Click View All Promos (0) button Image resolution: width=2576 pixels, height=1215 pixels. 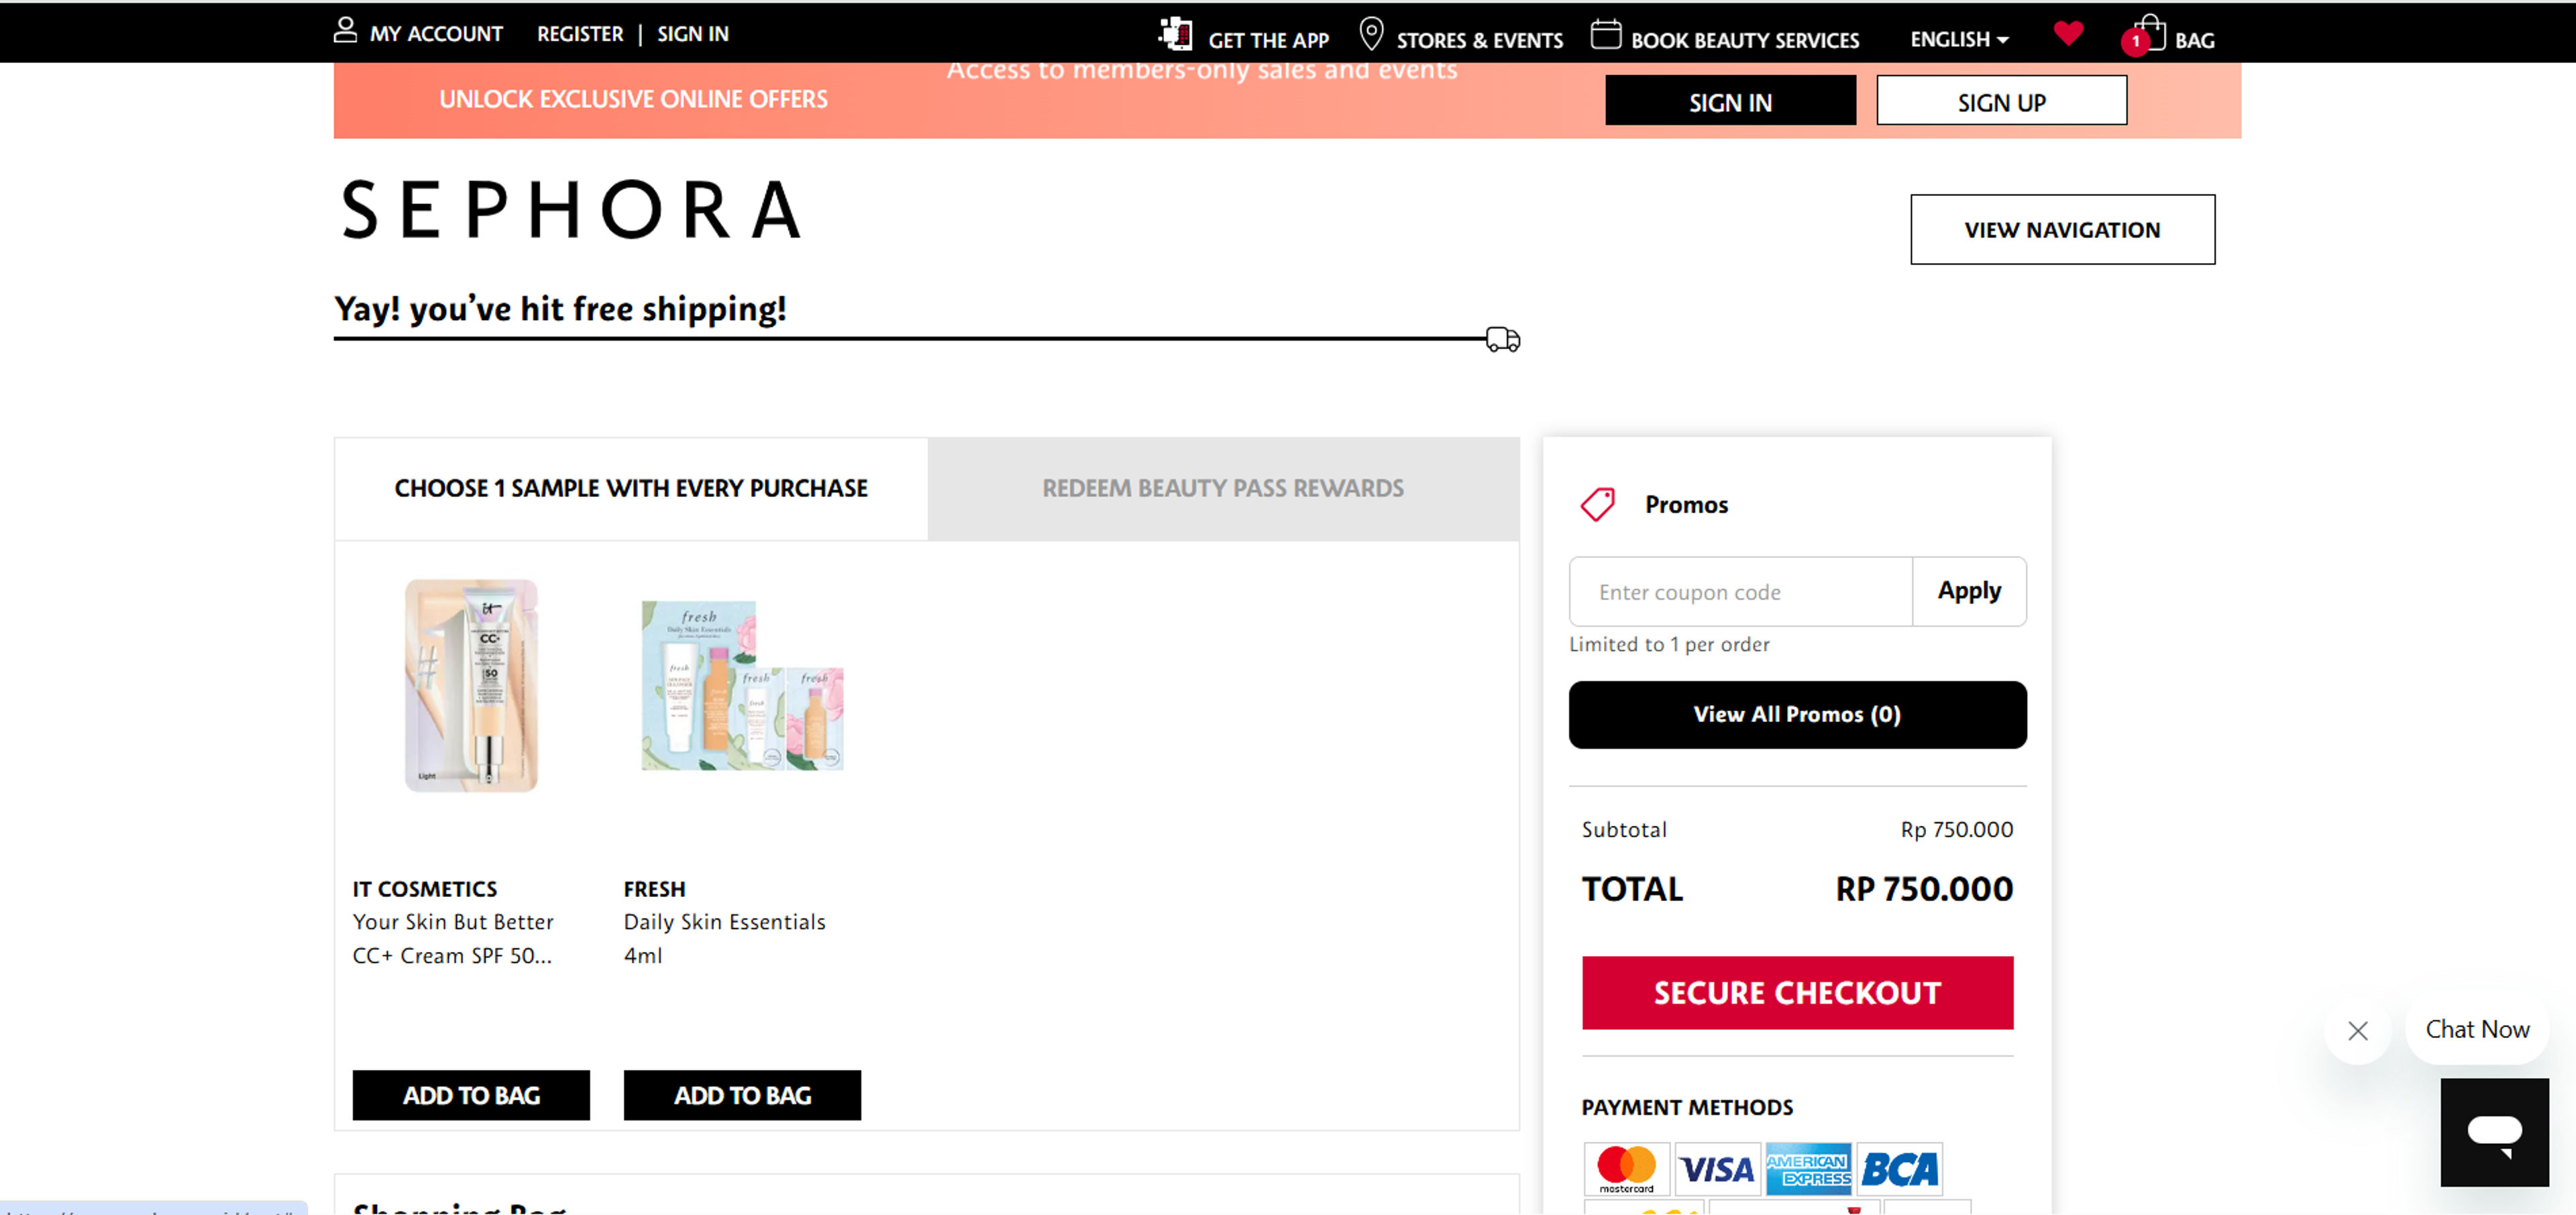click(x=1797, y=715)
